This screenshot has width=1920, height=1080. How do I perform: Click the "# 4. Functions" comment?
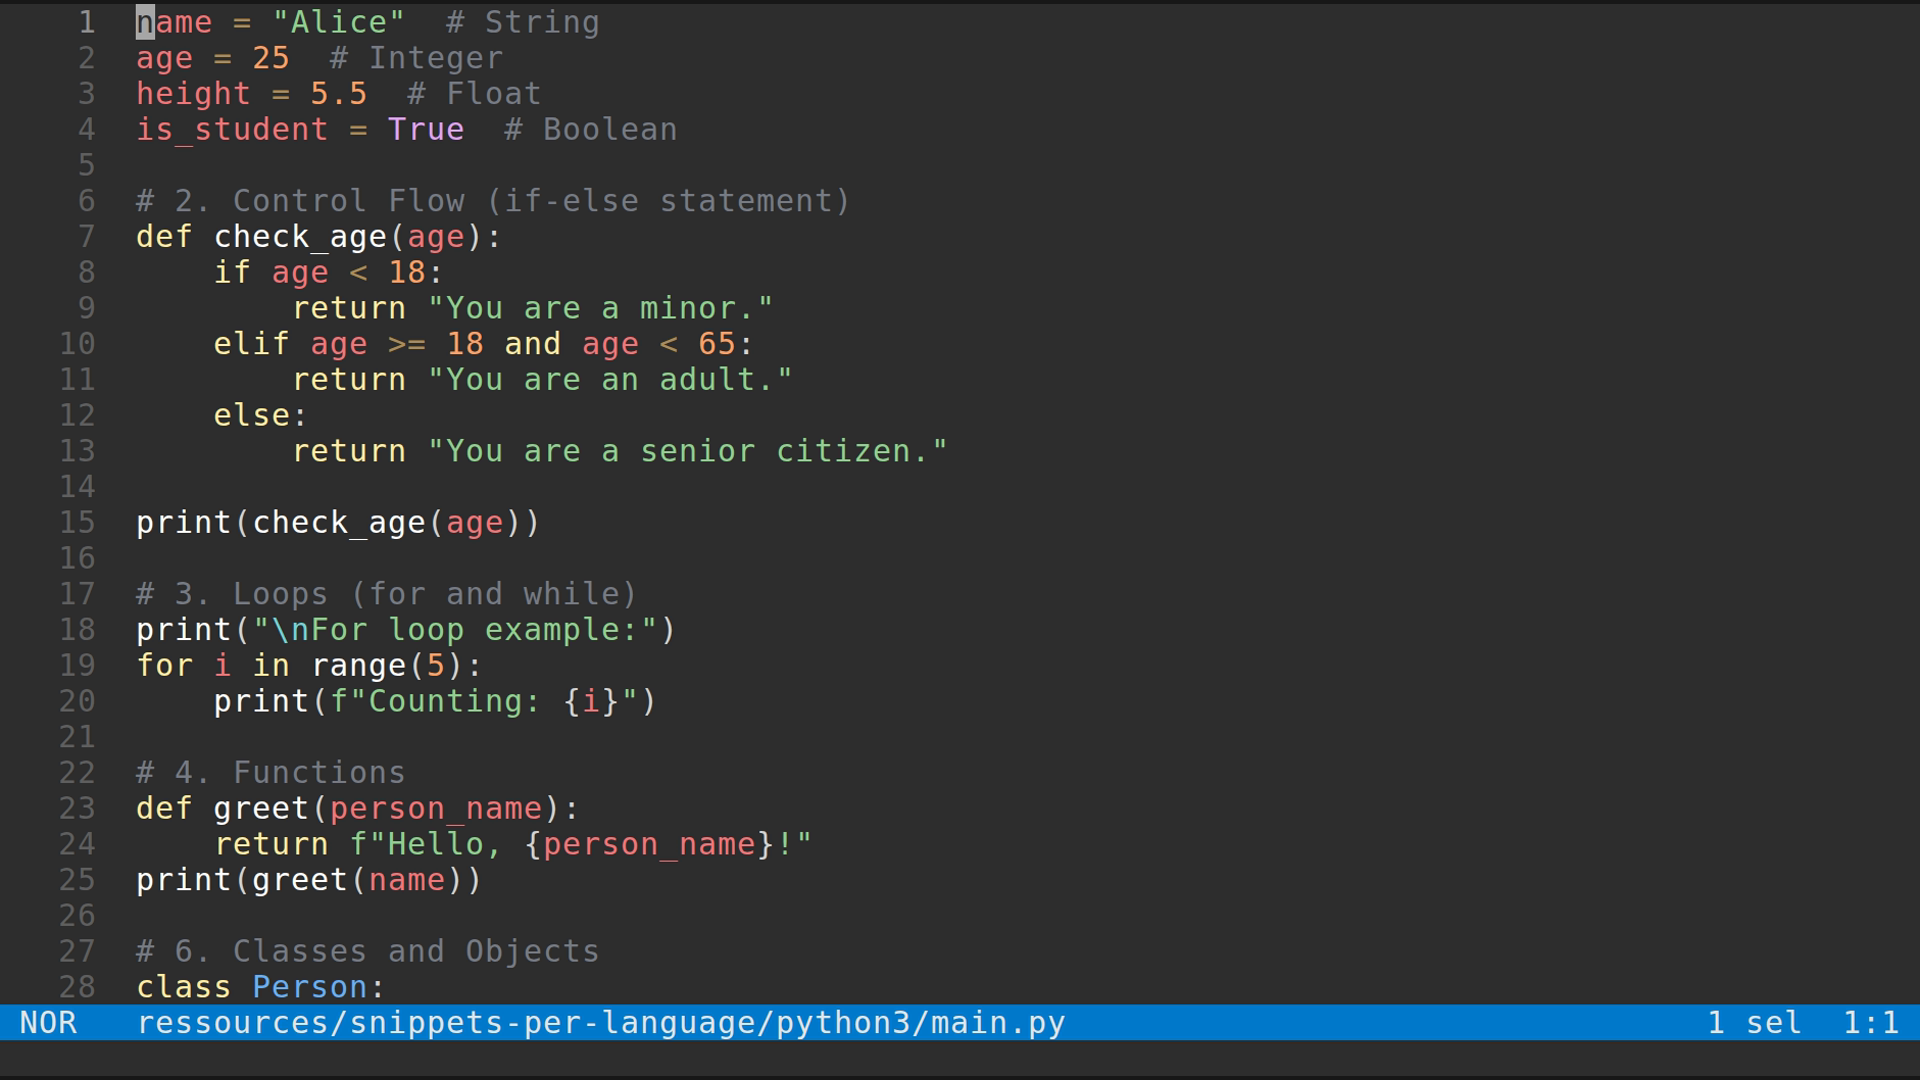270,771
